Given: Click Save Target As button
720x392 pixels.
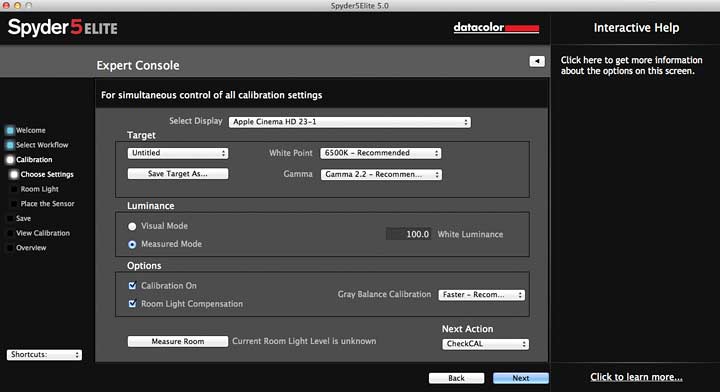Looking at the screenshot, I should 178,174.
